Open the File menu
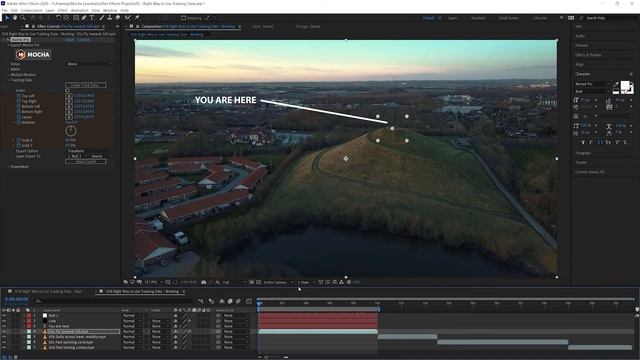The height and width of the screenshot is (360, 640). point(4,10)
